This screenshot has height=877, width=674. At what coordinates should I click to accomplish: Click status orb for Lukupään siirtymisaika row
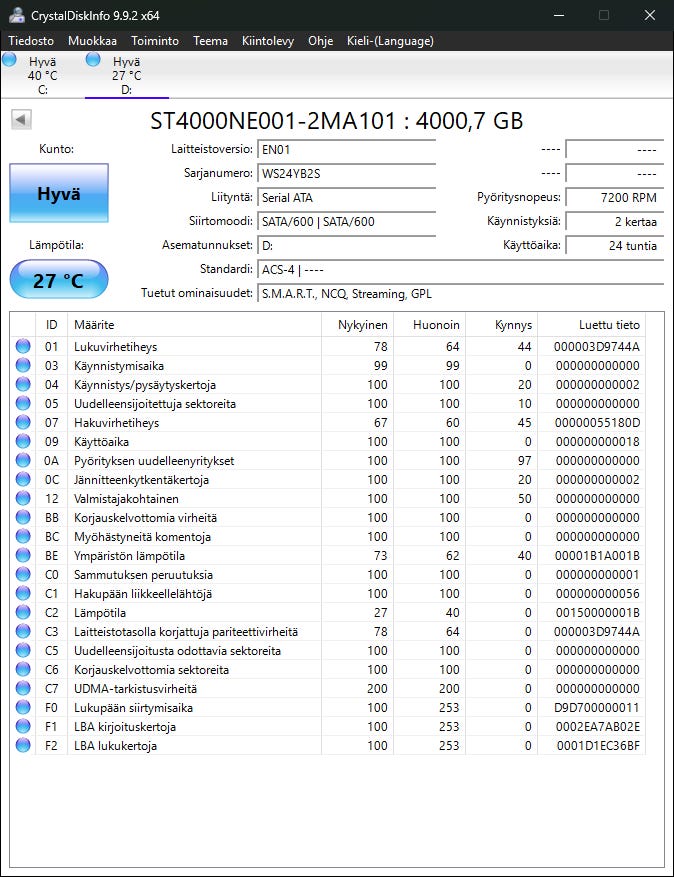tap(23, 708)
